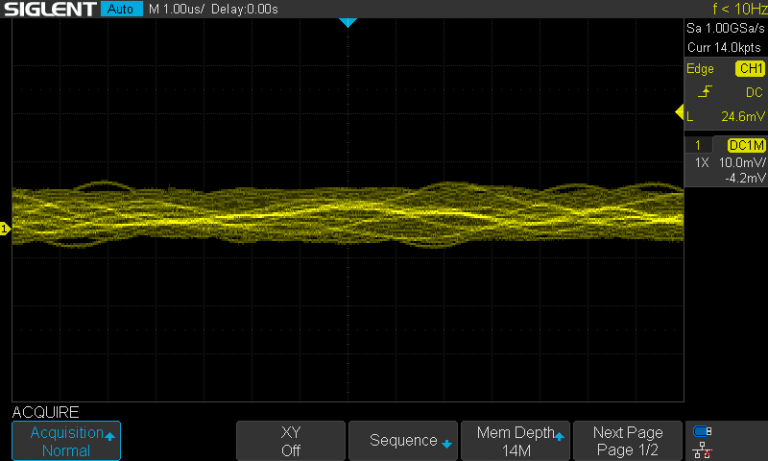Viewport: 768px width, 461px height.
Task: Click the SIGLENT logo
Action: (49, 9)
